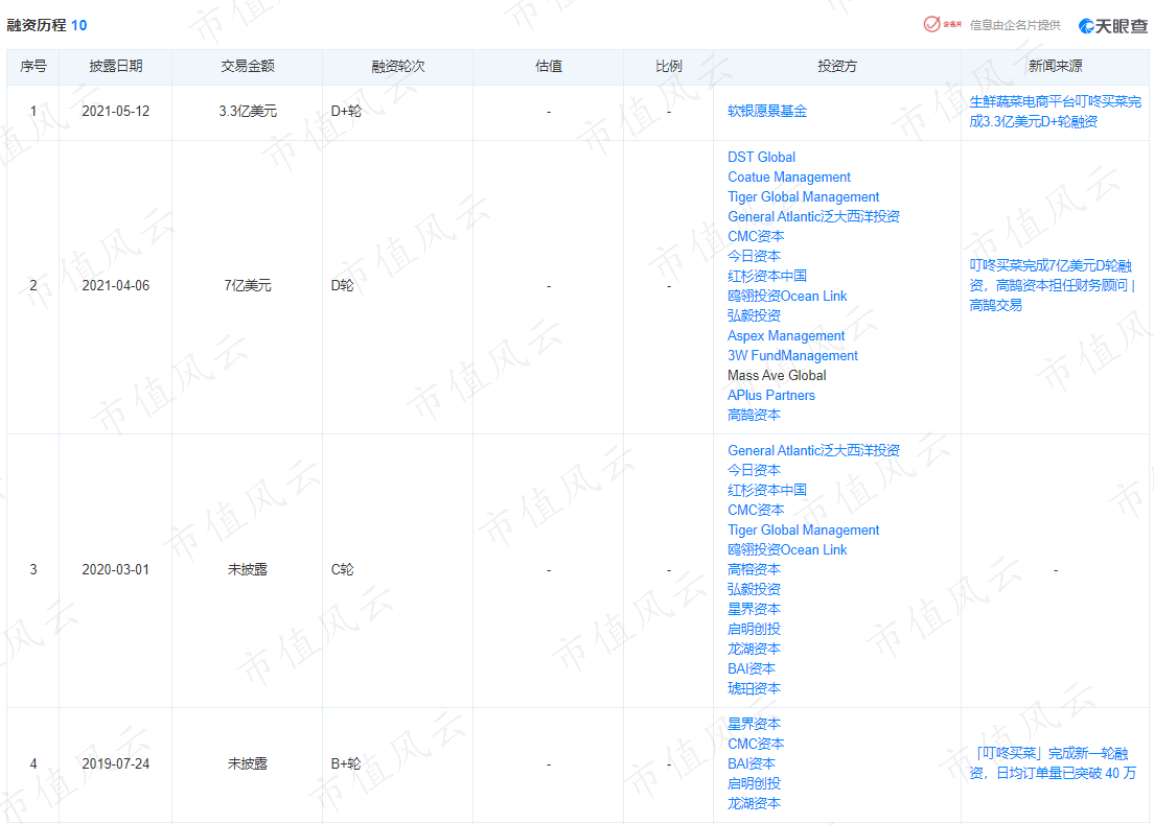Open the 软银愿景基金 investor link
The image size is (1154, 825).
pos(767,111)
